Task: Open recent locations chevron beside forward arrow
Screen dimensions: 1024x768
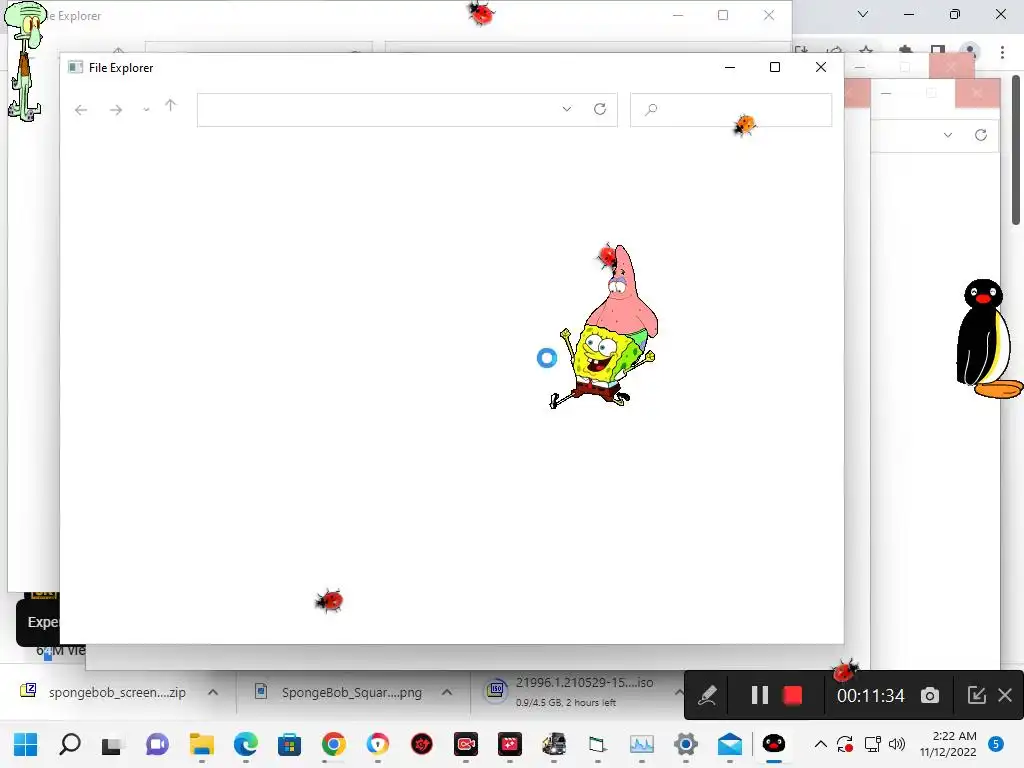Action: pyautogui.click(x=146, y=110)
